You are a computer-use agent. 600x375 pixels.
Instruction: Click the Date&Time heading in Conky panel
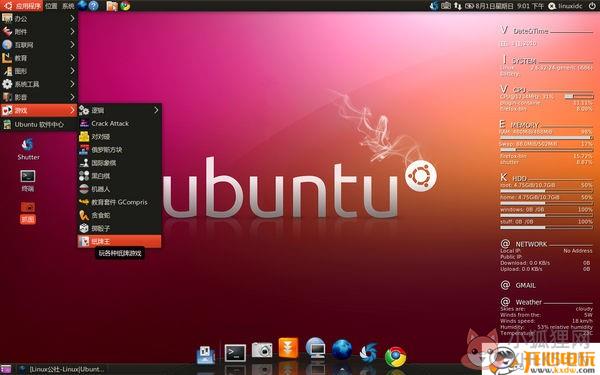tap(531, 31)
